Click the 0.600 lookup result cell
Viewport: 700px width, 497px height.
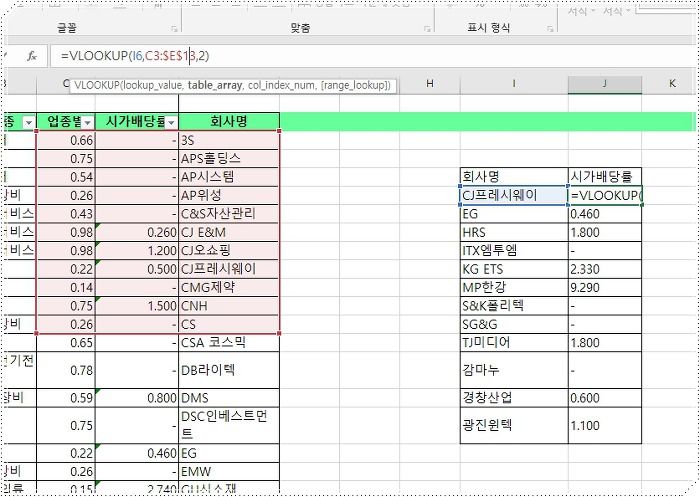click(604, 398)
